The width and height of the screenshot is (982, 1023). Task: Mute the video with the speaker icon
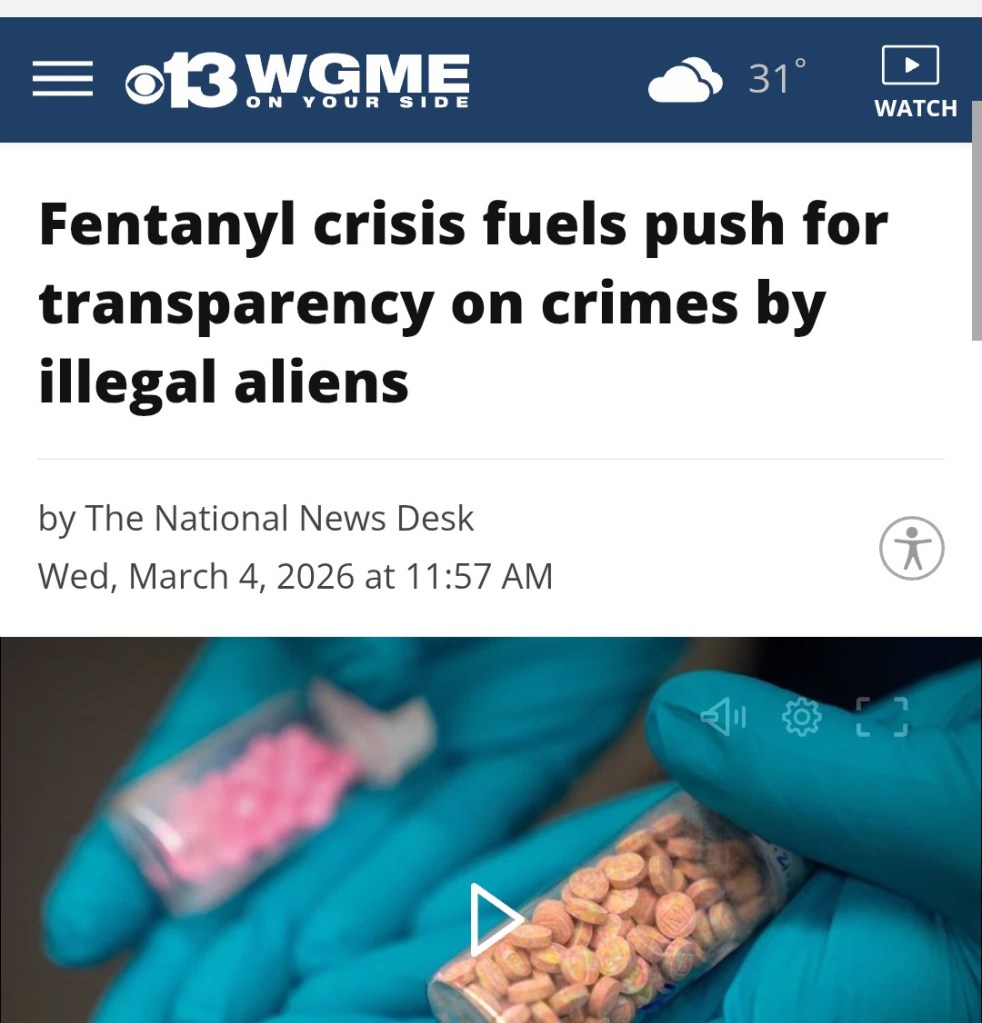[x=723, y=716]
